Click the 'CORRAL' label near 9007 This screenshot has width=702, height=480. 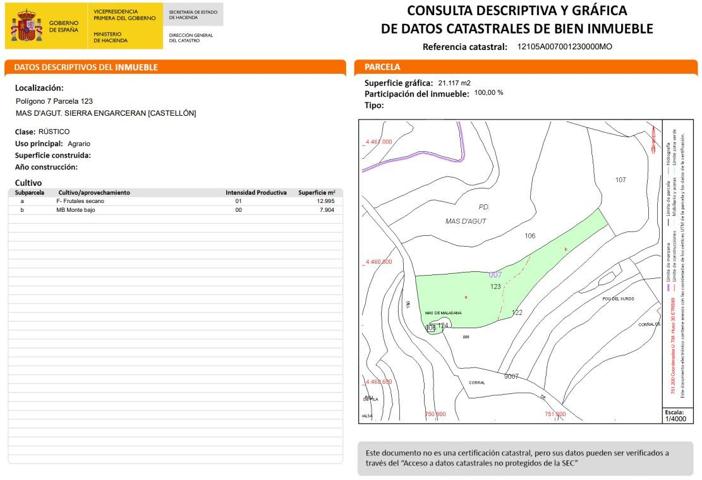click(477, 382)
